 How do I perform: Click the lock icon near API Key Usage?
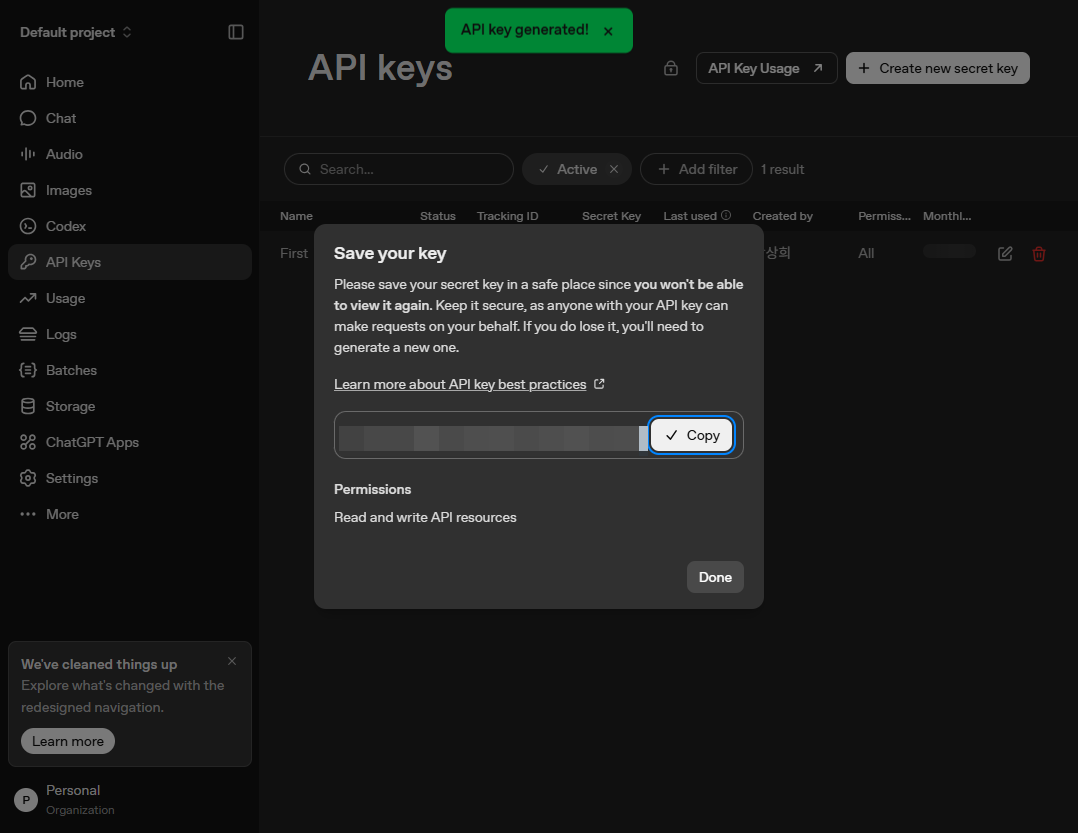pos(671,68)
